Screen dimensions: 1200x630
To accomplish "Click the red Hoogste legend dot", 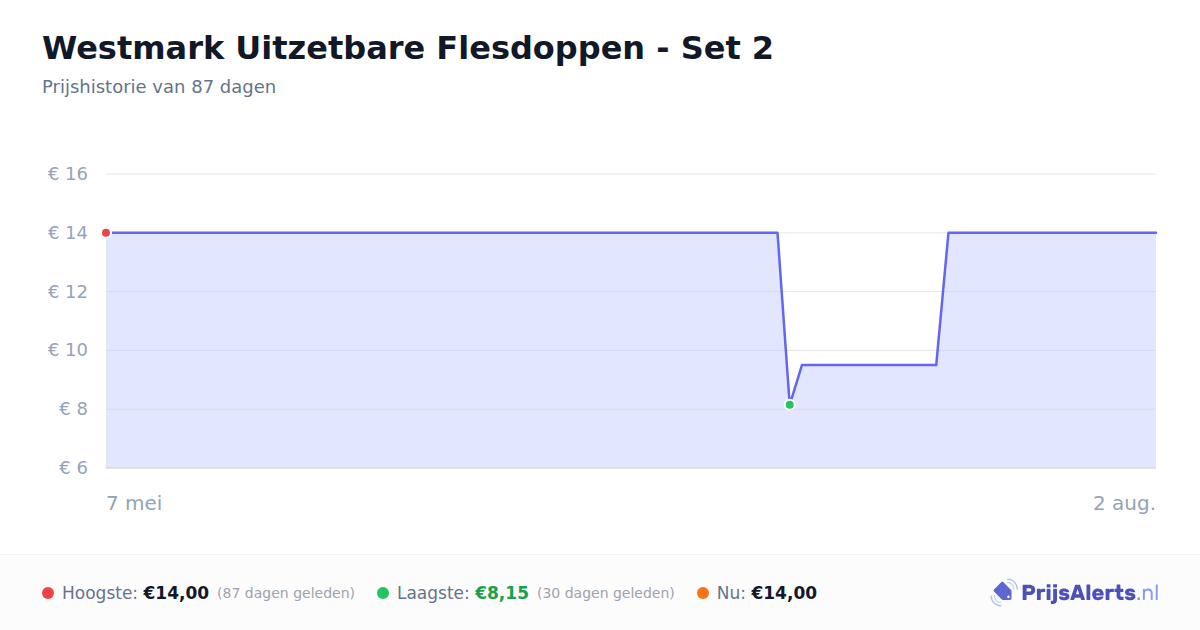I will 48,593.
